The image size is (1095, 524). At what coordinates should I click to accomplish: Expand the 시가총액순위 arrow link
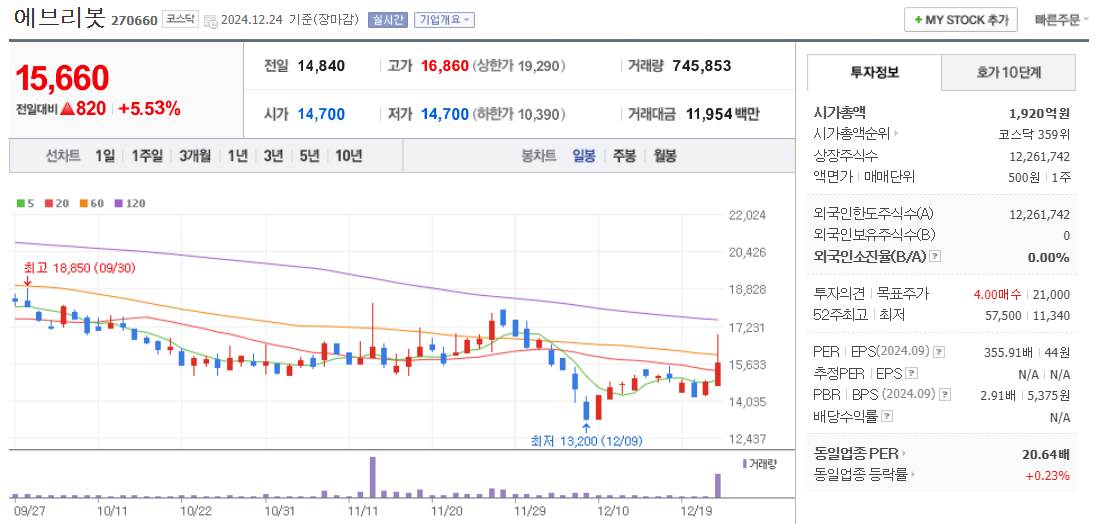click(x=896, y=133)
